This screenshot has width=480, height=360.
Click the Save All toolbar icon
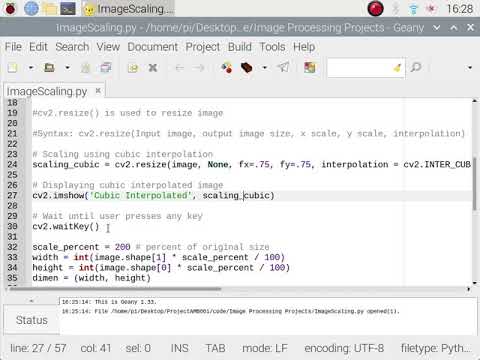[106, 68]
